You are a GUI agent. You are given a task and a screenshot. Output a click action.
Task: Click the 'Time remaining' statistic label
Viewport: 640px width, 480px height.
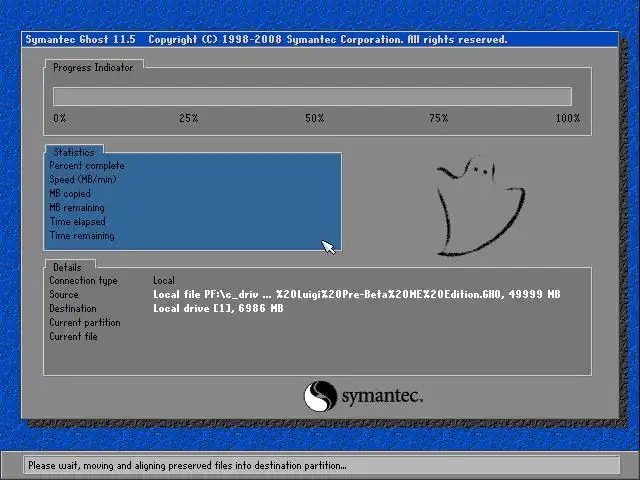click(82, 236)
